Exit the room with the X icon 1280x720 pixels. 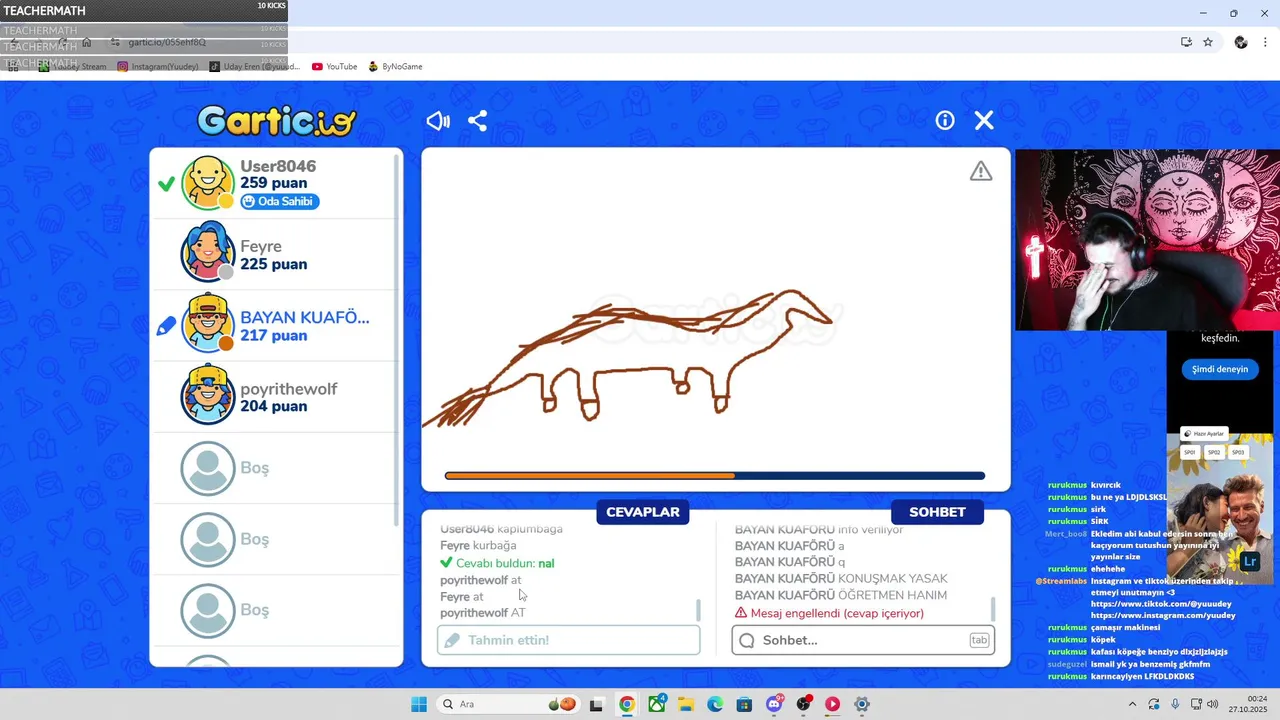[984, 121]
